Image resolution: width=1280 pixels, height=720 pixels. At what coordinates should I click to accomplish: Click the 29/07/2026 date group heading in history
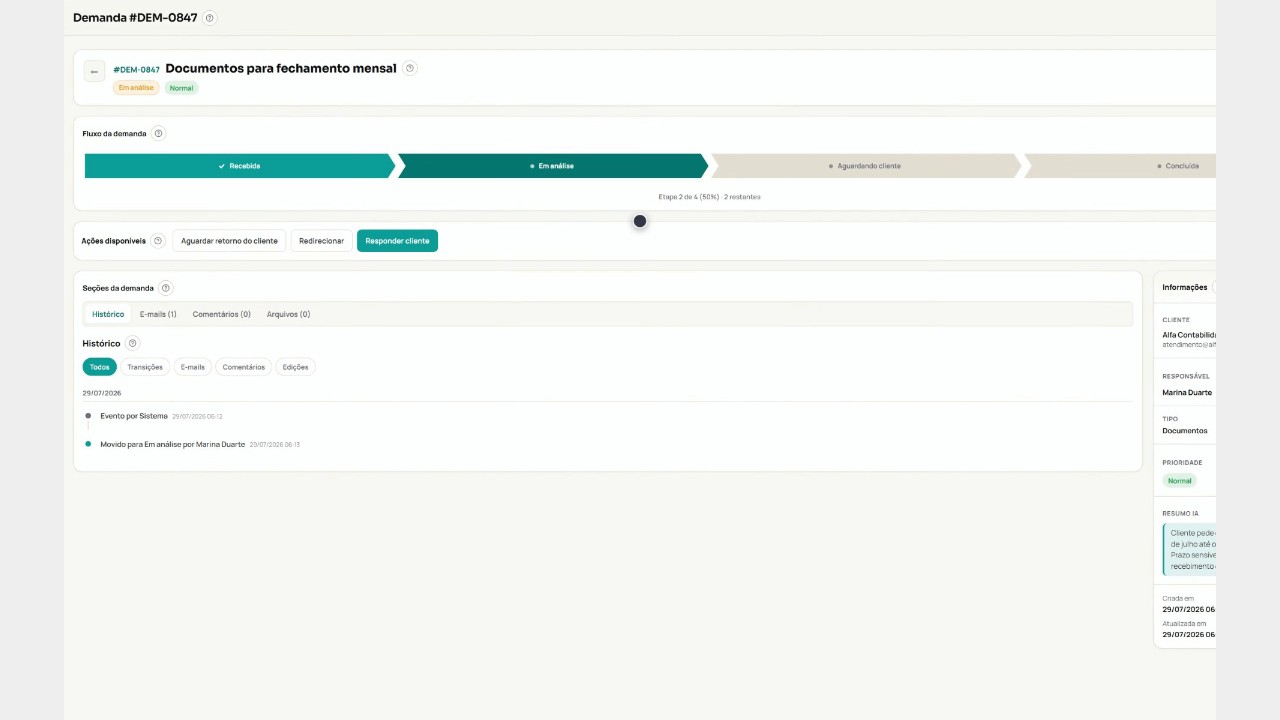coord(102,393)
